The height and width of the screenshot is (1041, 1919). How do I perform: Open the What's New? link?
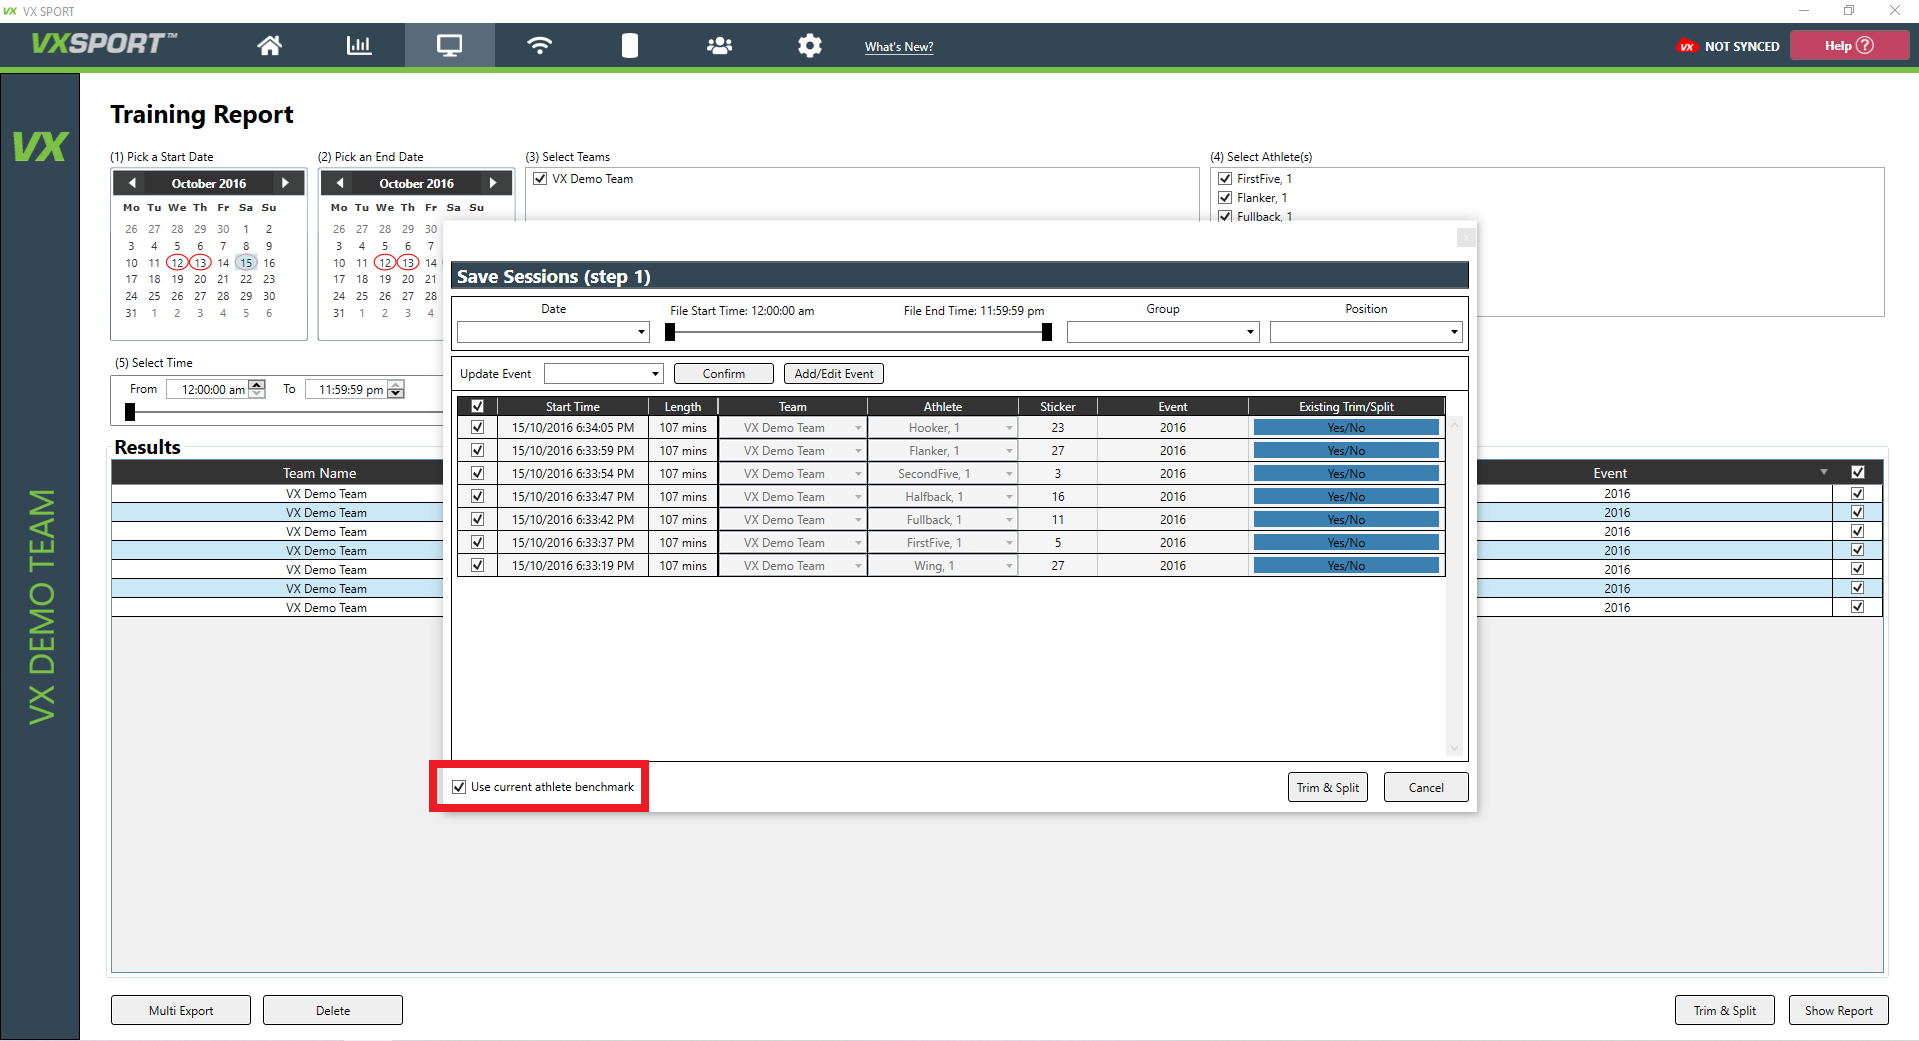tap(899, 47)
